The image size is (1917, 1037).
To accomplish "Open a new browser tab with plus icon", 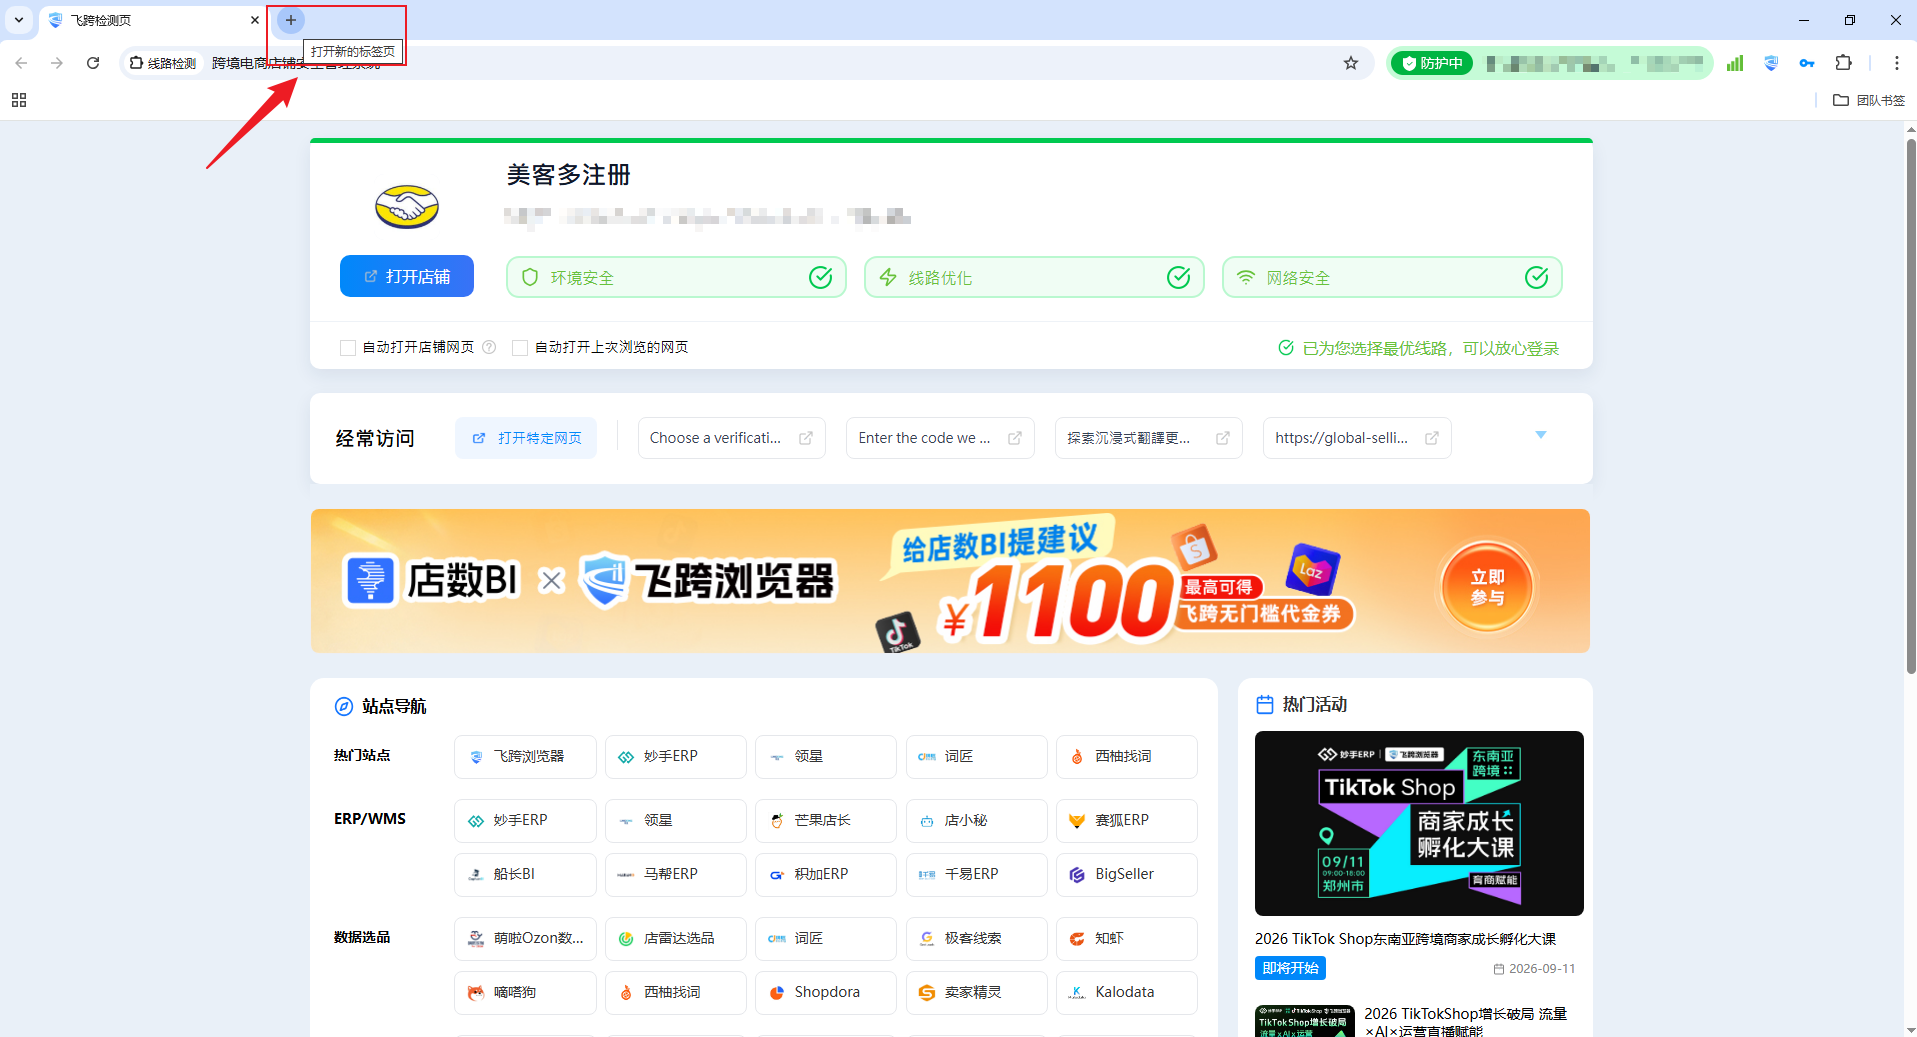I will pos(291,20).
